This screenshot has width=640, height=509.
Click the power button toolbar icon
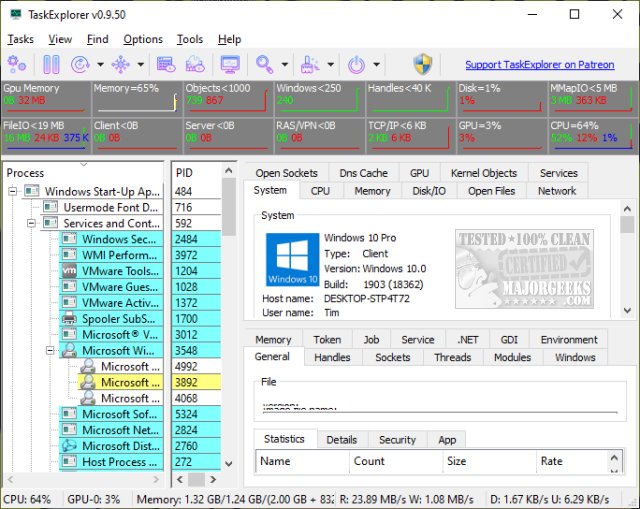356,65
